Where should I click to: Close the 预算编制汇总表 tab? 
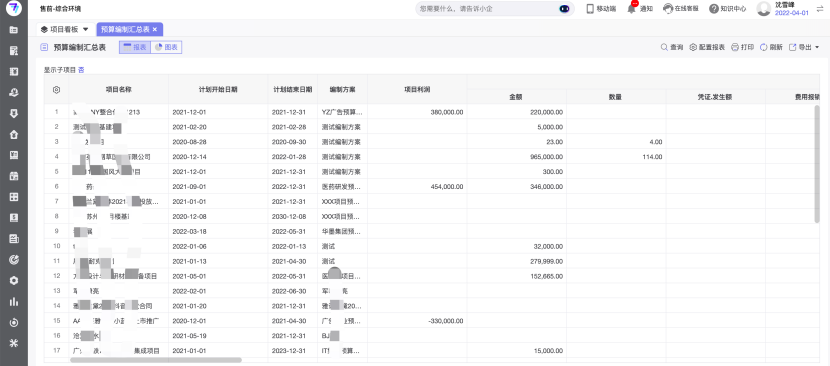click(155, 30)
